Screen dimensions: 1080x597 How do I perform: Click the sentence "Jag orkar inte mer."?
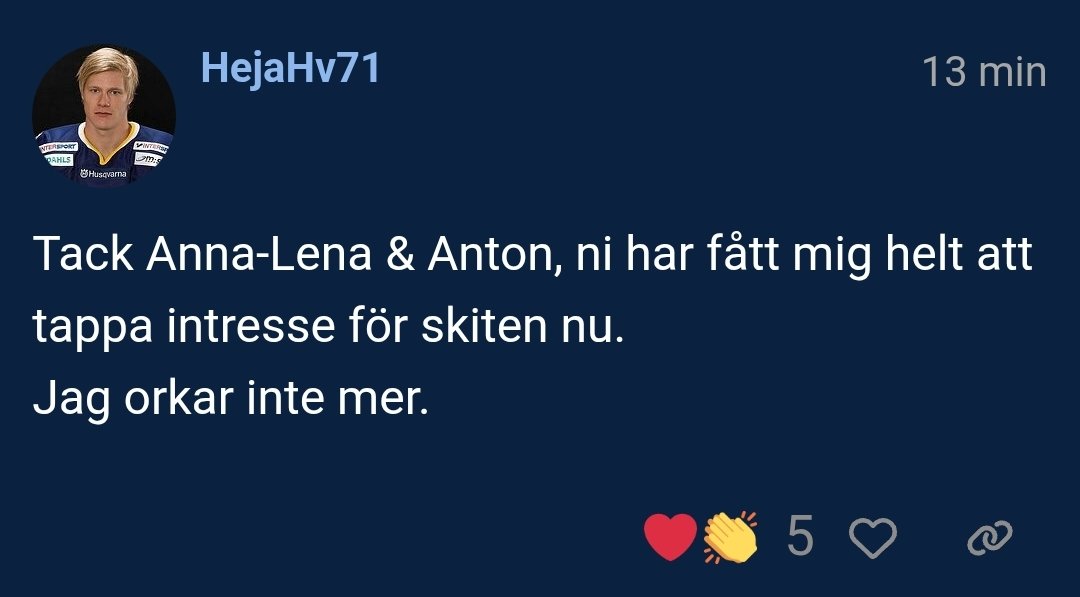[x=231, y=400]
